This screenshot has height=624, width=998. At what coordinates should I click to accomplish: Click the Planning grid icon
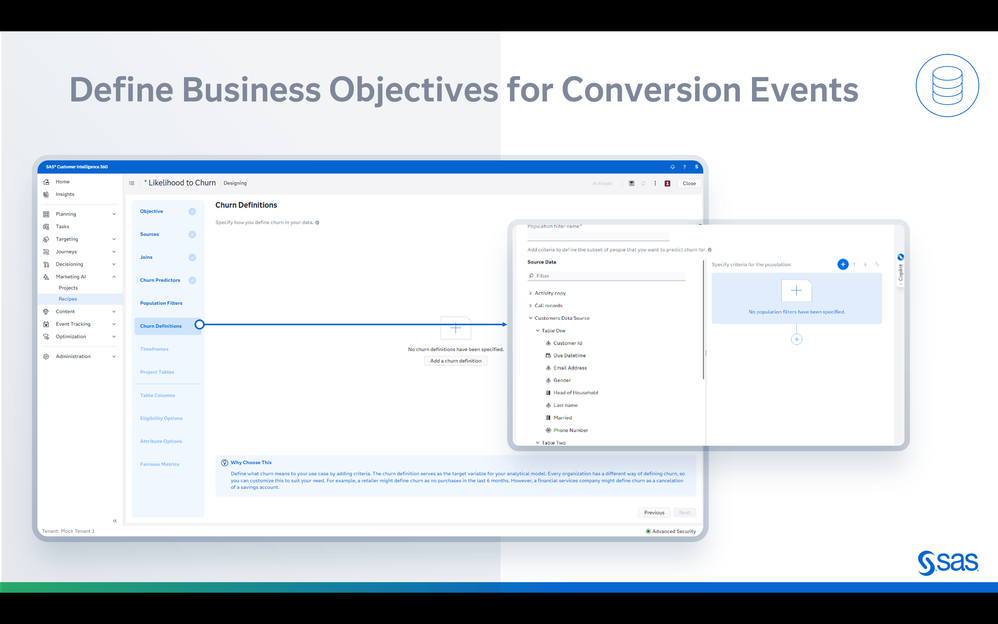pyautogui.click(x=46, y=214)
